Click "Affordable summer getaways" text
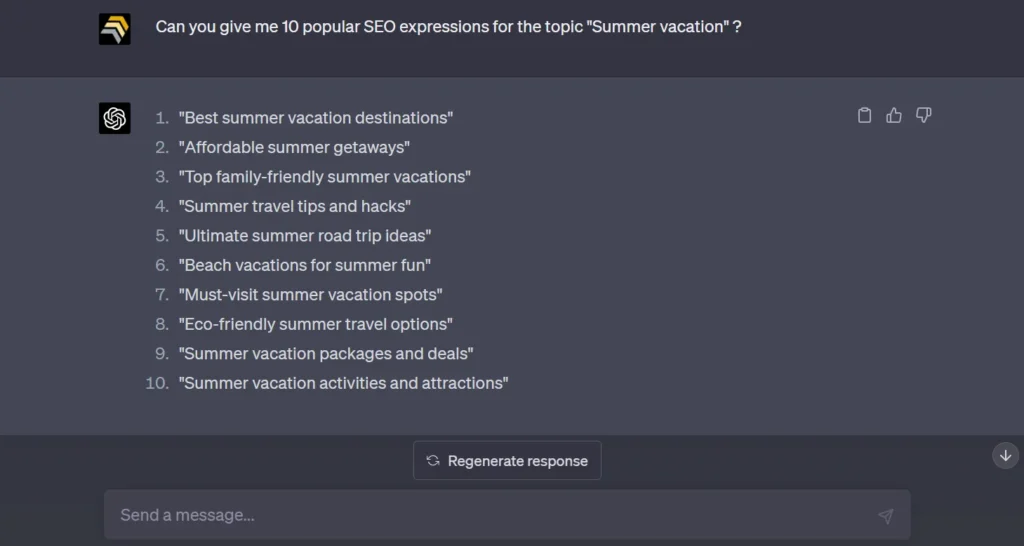1024x546 pixels. 295,147
